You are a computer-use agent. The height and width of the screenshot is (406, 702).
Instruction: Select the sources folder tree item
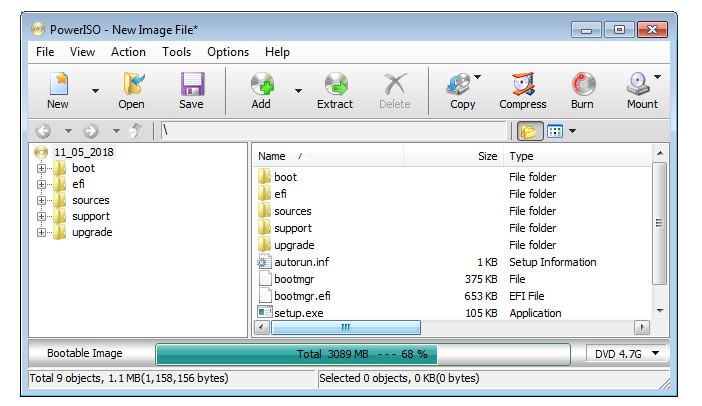pyautogui.click(x=91, y=201)
